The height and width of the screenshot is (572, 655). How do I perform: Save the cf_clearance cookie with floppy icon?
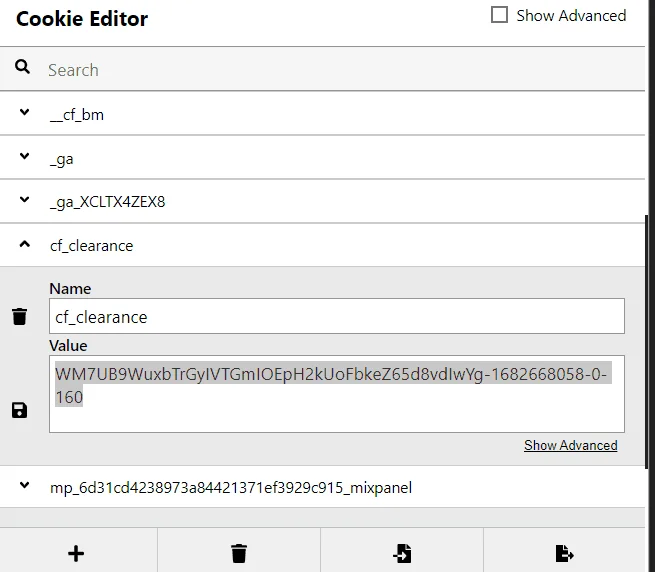(x=19, y=410)
